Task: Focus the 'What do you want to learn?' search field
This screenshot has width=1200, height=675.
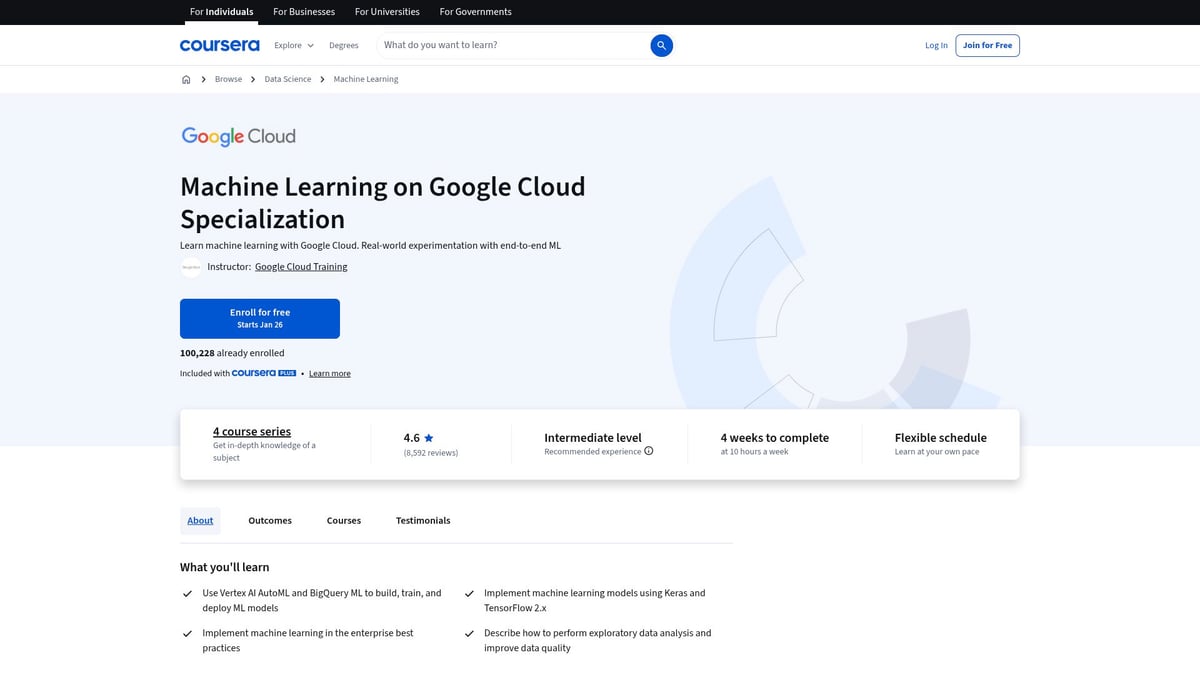Action: (513, 45)
